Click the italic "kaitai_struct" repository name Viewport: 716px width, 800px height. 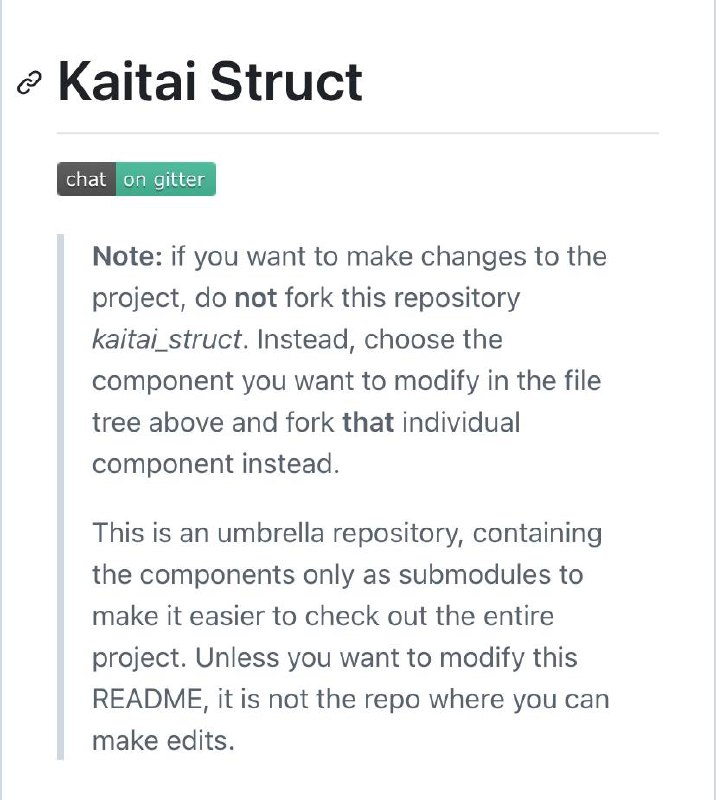click(x=167, y=339)
